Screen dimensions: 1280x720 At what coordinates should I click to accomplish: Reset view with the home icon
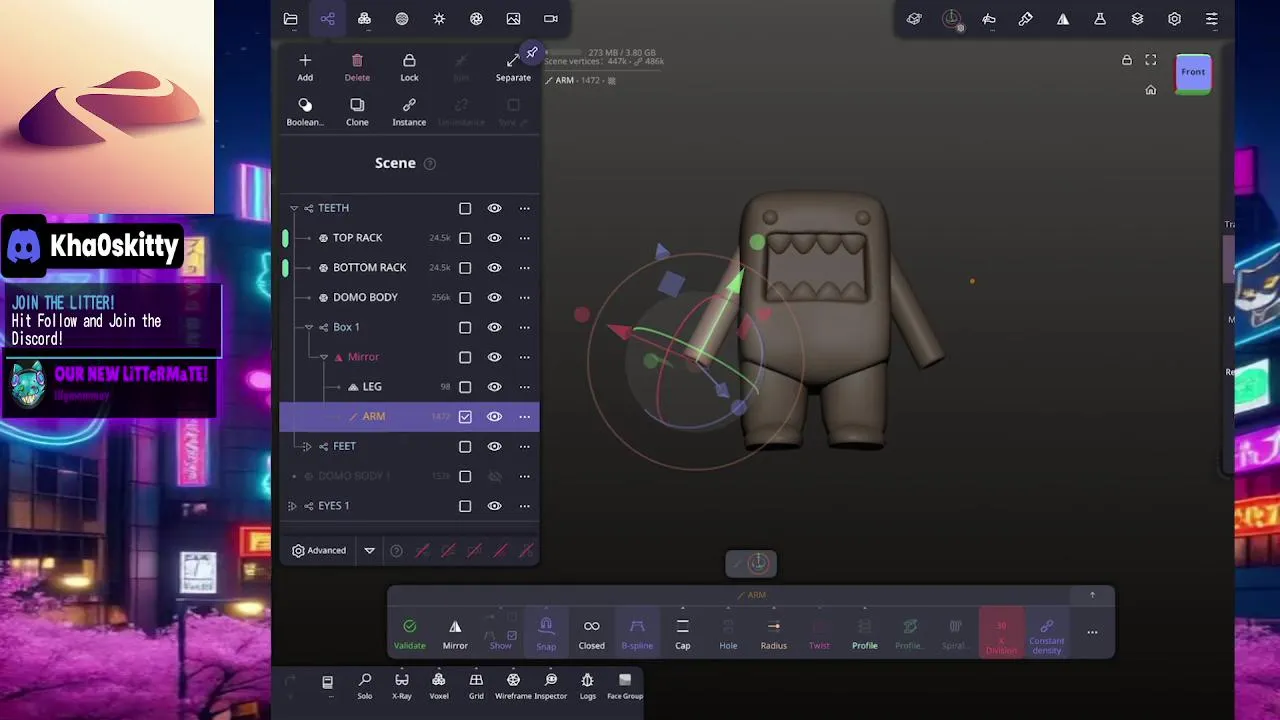[x=1151, y=90]
